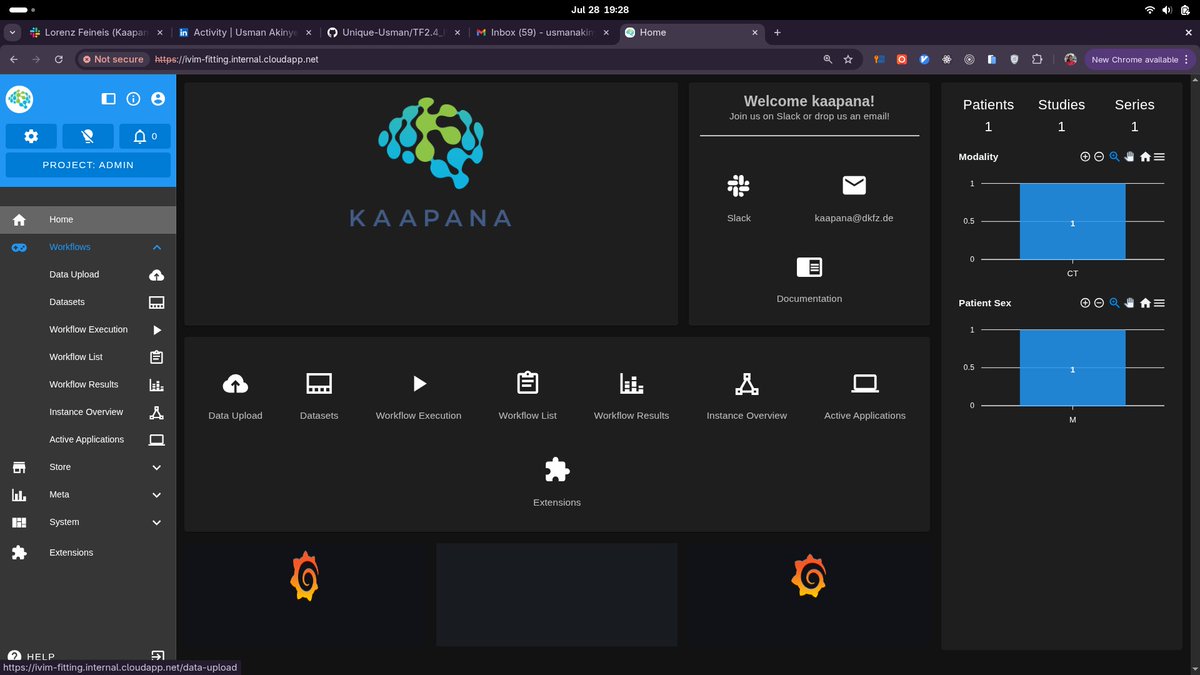Enable selection zoom tool on Patient Sex chart
Screen dimensions: 1200x675
pos(1115,303)
